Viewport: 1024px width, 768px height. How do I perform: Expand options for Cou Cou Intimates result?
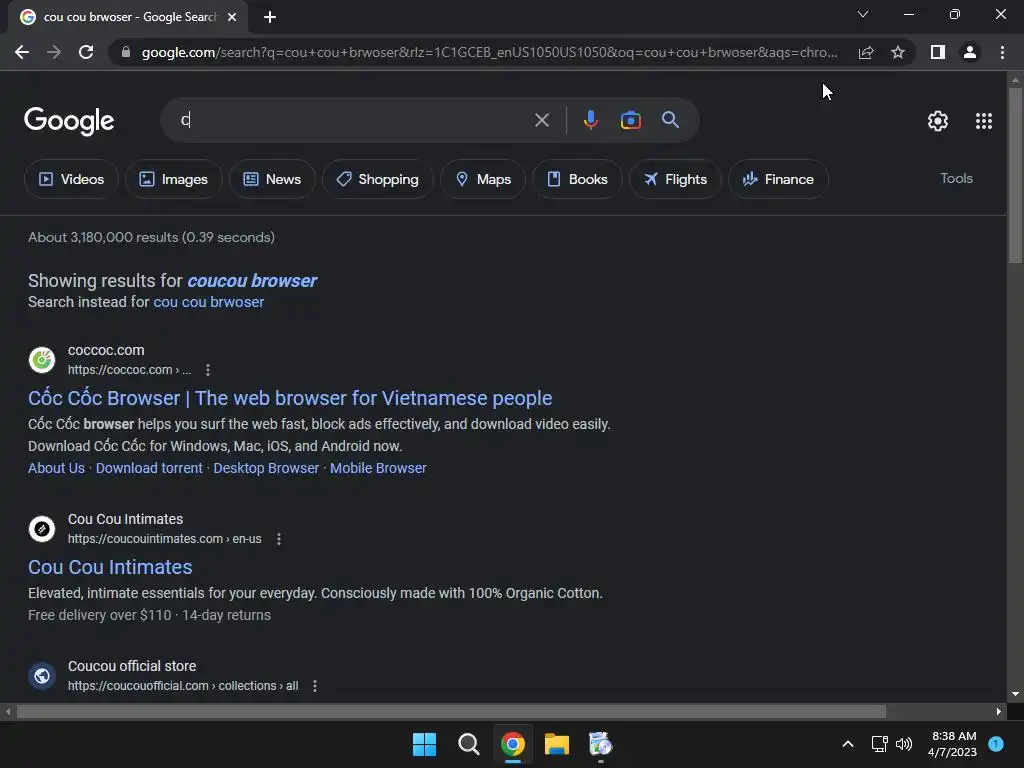pyautogui.click(x=279, y=539)
